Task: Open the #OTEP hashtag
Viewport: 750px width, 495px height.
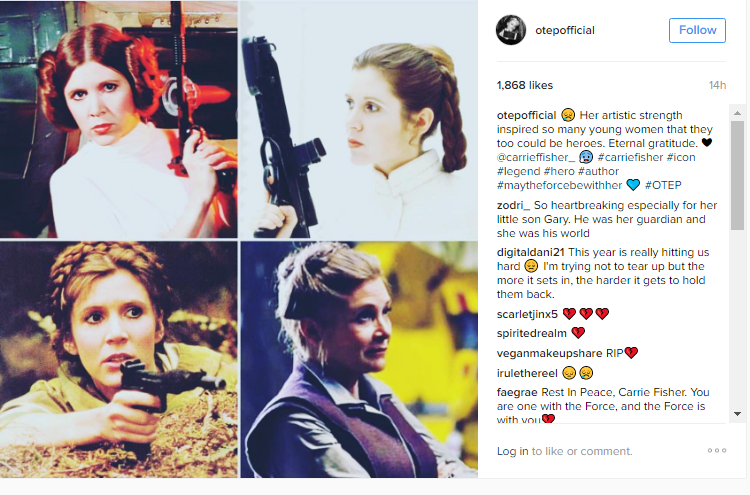Action: click(663, 185)
